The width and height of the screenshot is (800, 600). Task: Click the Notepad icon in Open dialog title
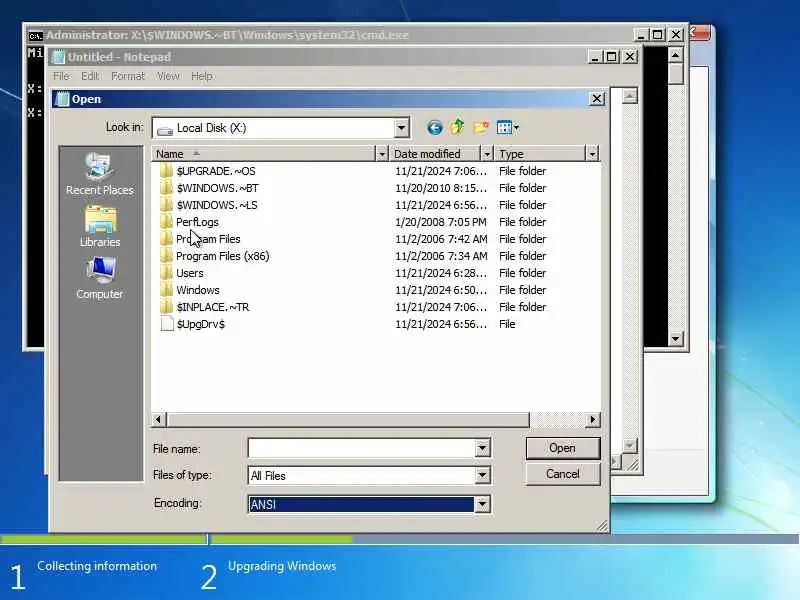(x=62, y=99)
